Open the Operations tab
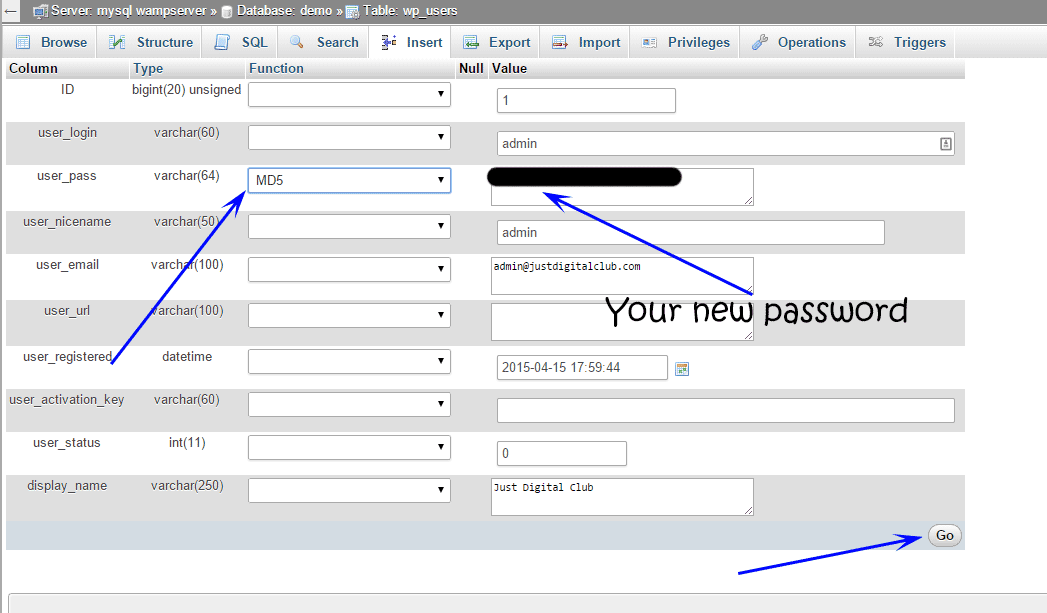 coord(798,42)
